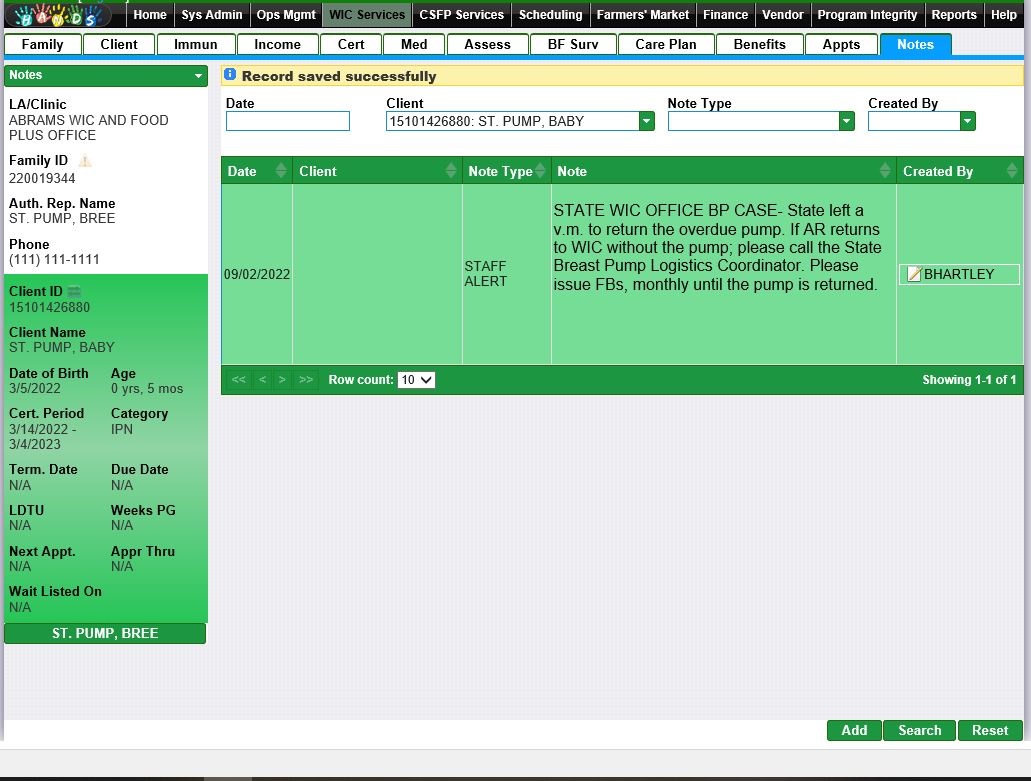Screen dimensions: 1031x781
Task: Open the Created By filter dropdown
Action: [x=967, y=121]
